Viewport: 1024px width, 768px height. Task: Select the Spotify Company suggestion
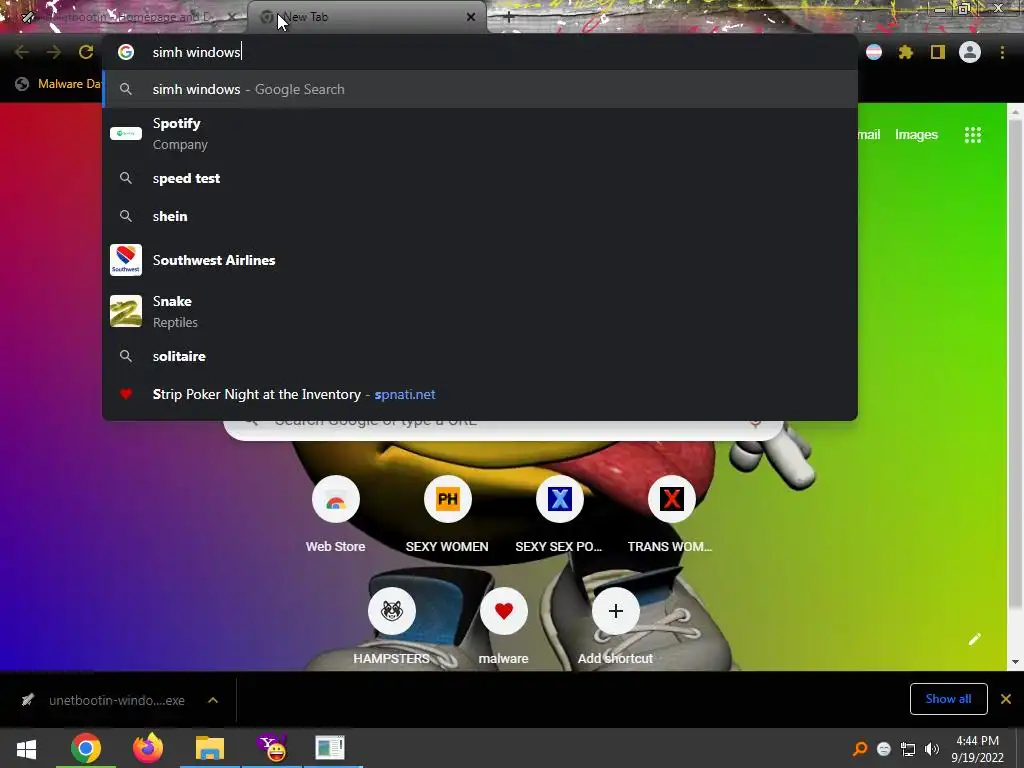pos(480,133)
